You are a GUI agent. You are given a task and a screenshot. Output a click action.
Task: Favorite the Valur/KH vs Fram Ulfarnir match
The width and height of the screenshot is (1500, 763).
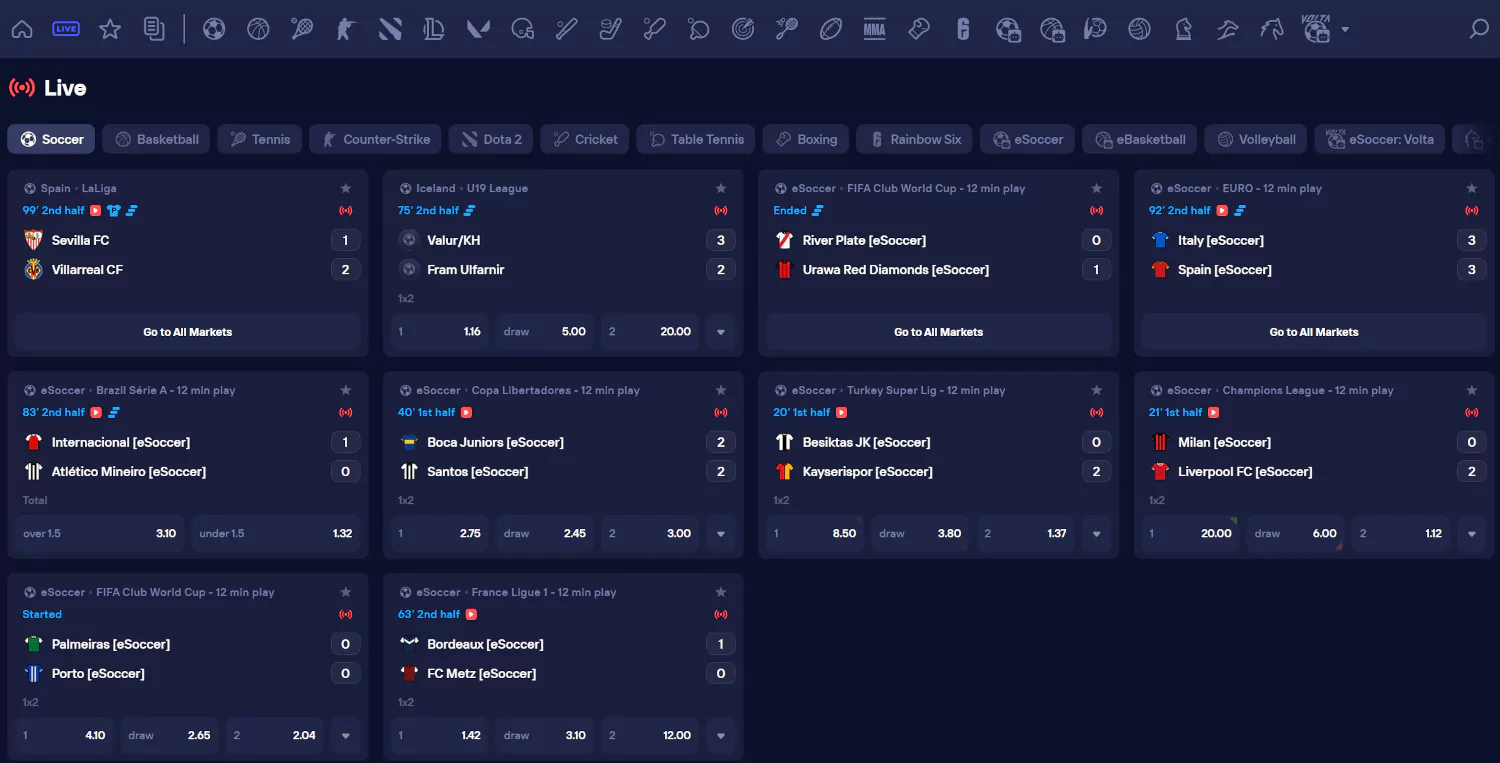(721, 188)
